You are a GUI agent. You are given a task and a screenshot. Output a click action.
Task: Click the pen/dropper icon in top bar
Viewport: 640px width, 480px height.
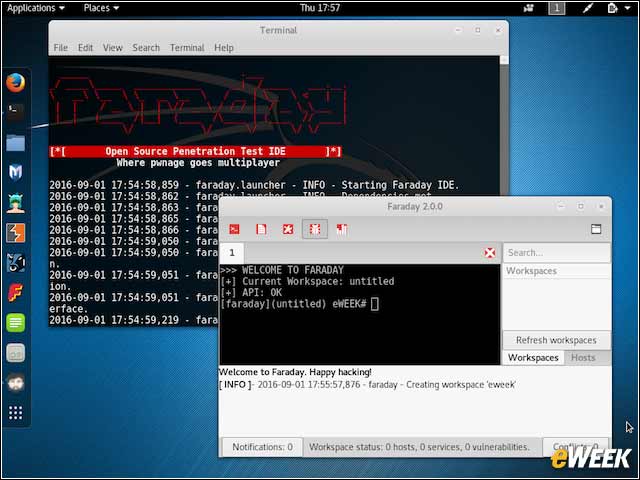587,8
